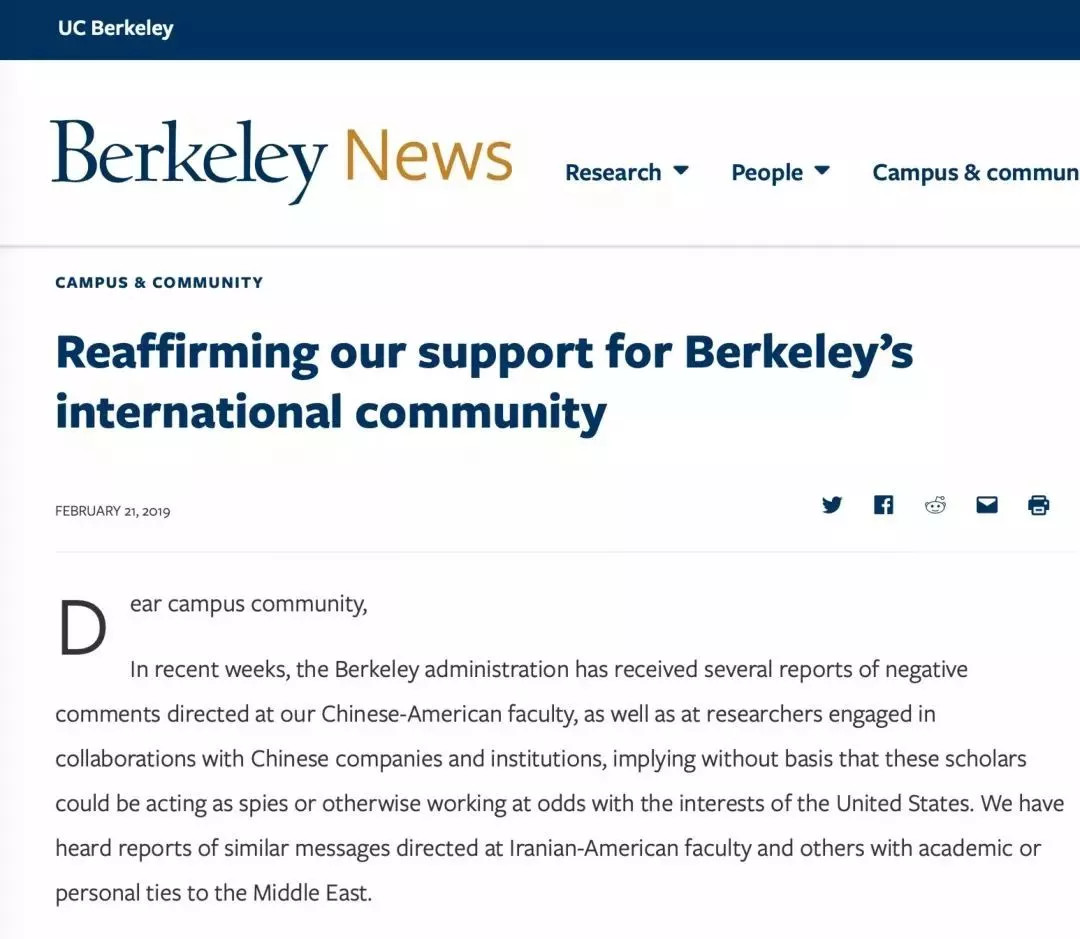The image size is (1080, 939).
Task: Share this article on Twitter
Action: point(832,505)
